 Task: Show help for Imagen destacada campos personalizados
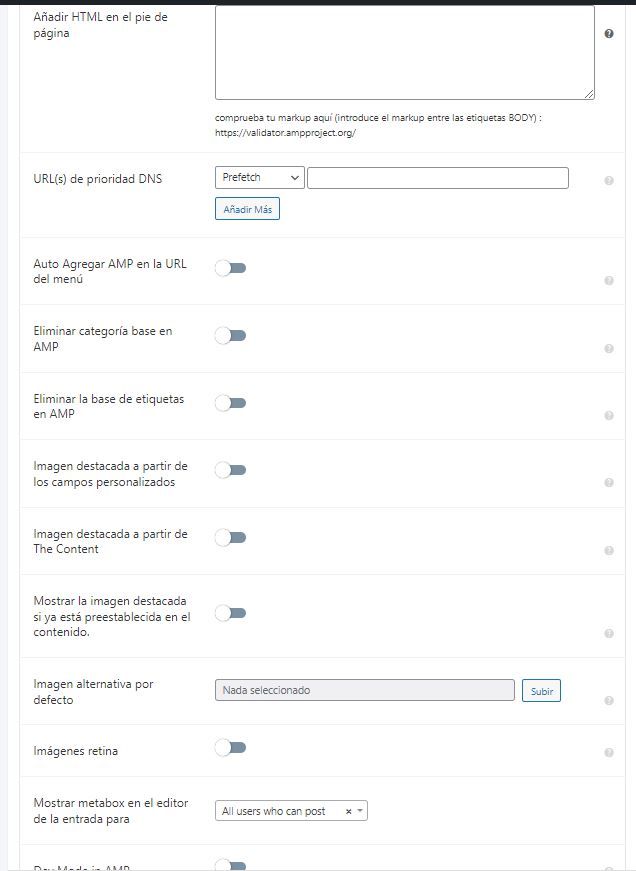tap(609, 482)
